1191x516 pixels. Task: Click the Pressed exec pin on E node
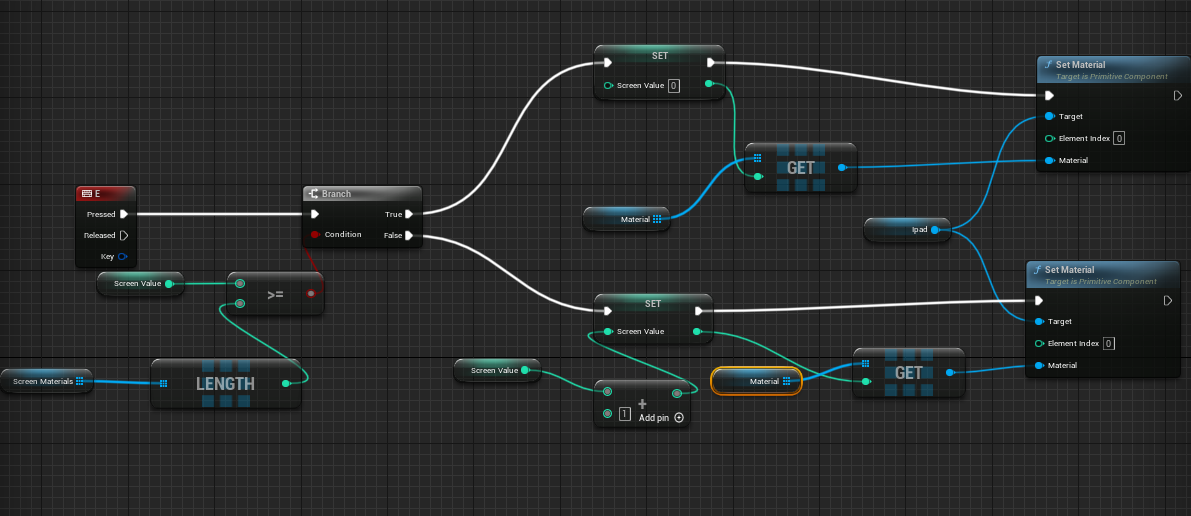pos(124,214)
